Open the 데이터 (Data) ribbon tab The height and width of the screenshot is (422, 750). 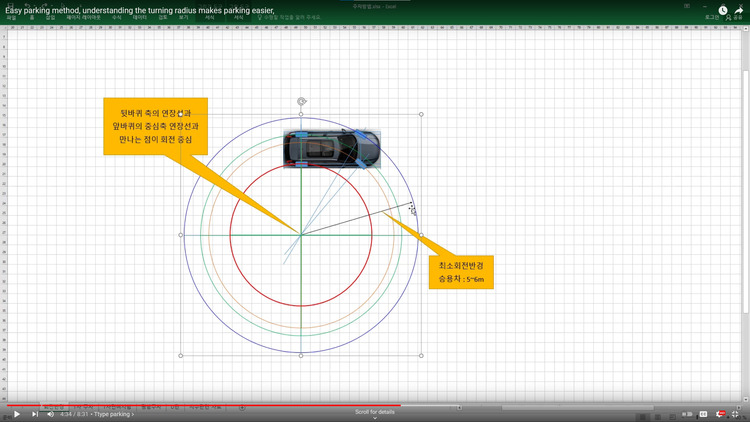click(x=140, y=18)
